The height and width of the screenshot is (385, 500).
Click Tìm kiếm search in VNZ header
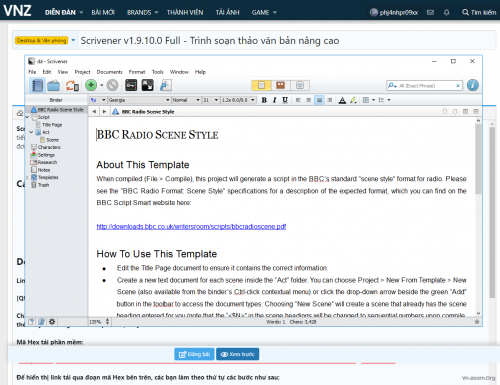point(479,12)
